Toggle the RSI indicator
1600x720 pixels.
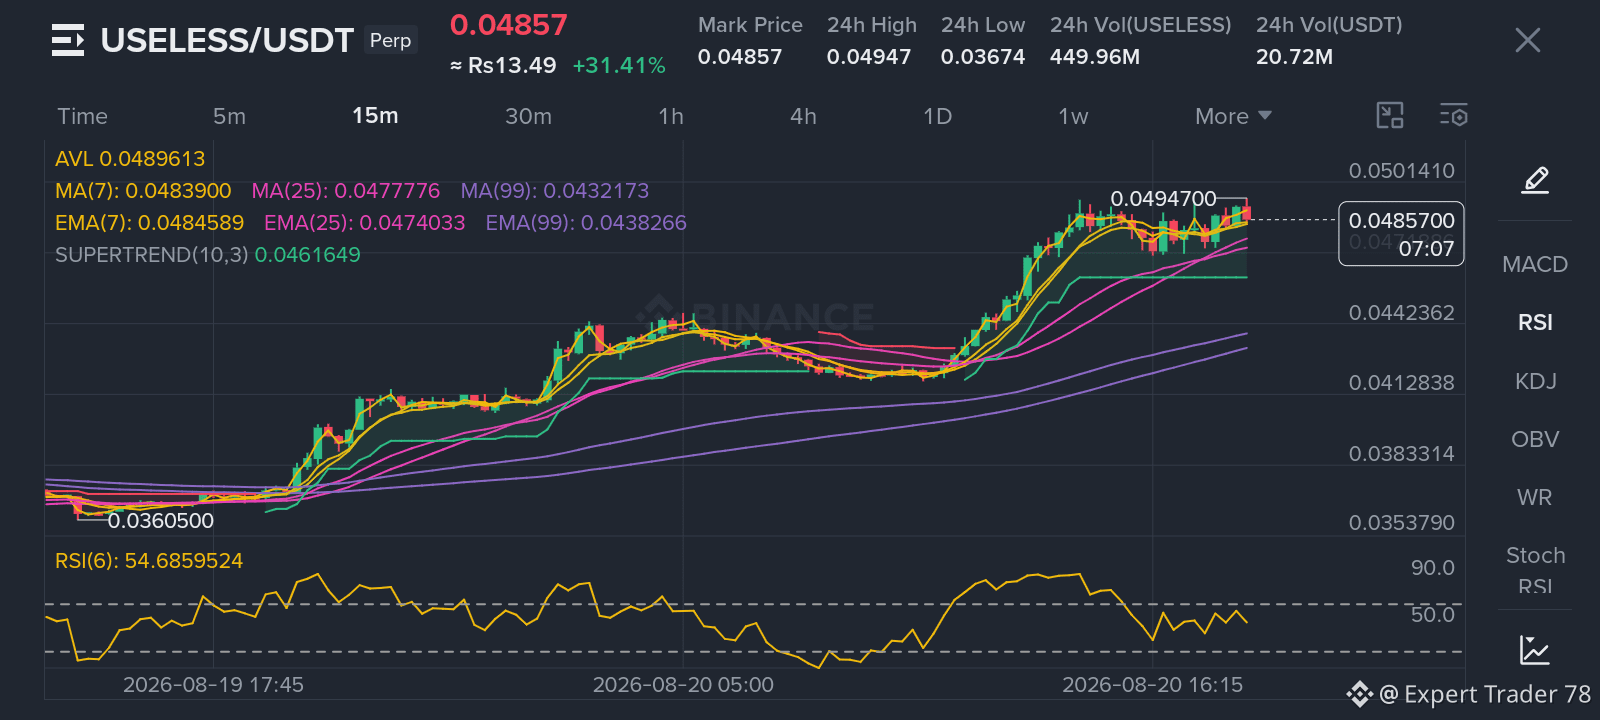[x=1535, y=322]
